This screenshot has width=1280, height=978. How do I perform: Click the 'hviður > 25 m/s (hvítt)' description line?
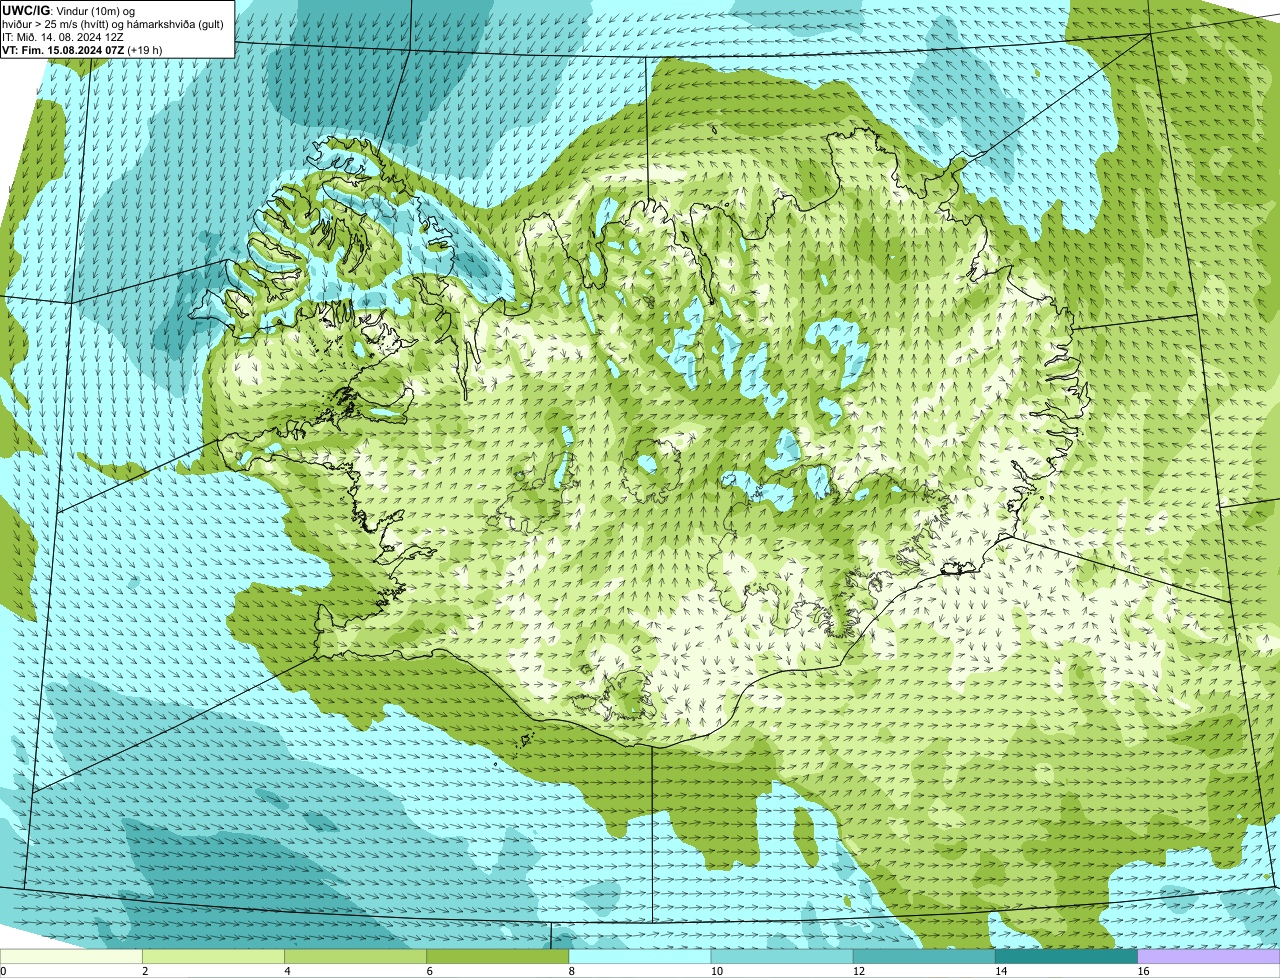click(x=113, y=23)
